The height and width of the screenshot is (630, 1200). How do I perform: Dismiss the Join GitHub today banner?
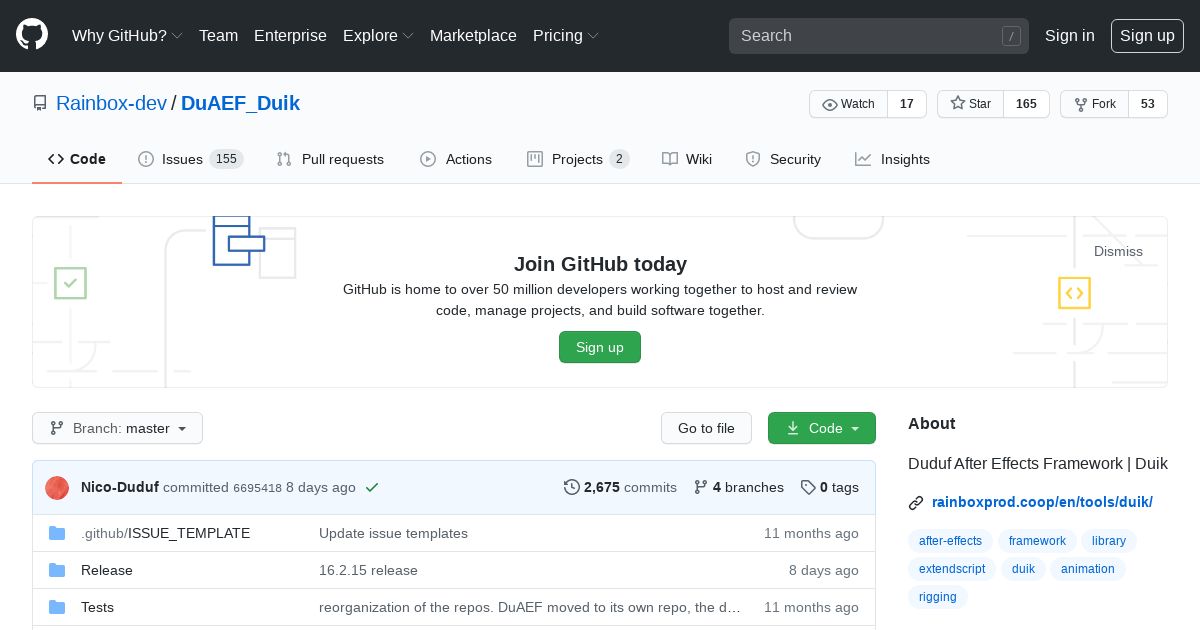tap(1118, 251)
